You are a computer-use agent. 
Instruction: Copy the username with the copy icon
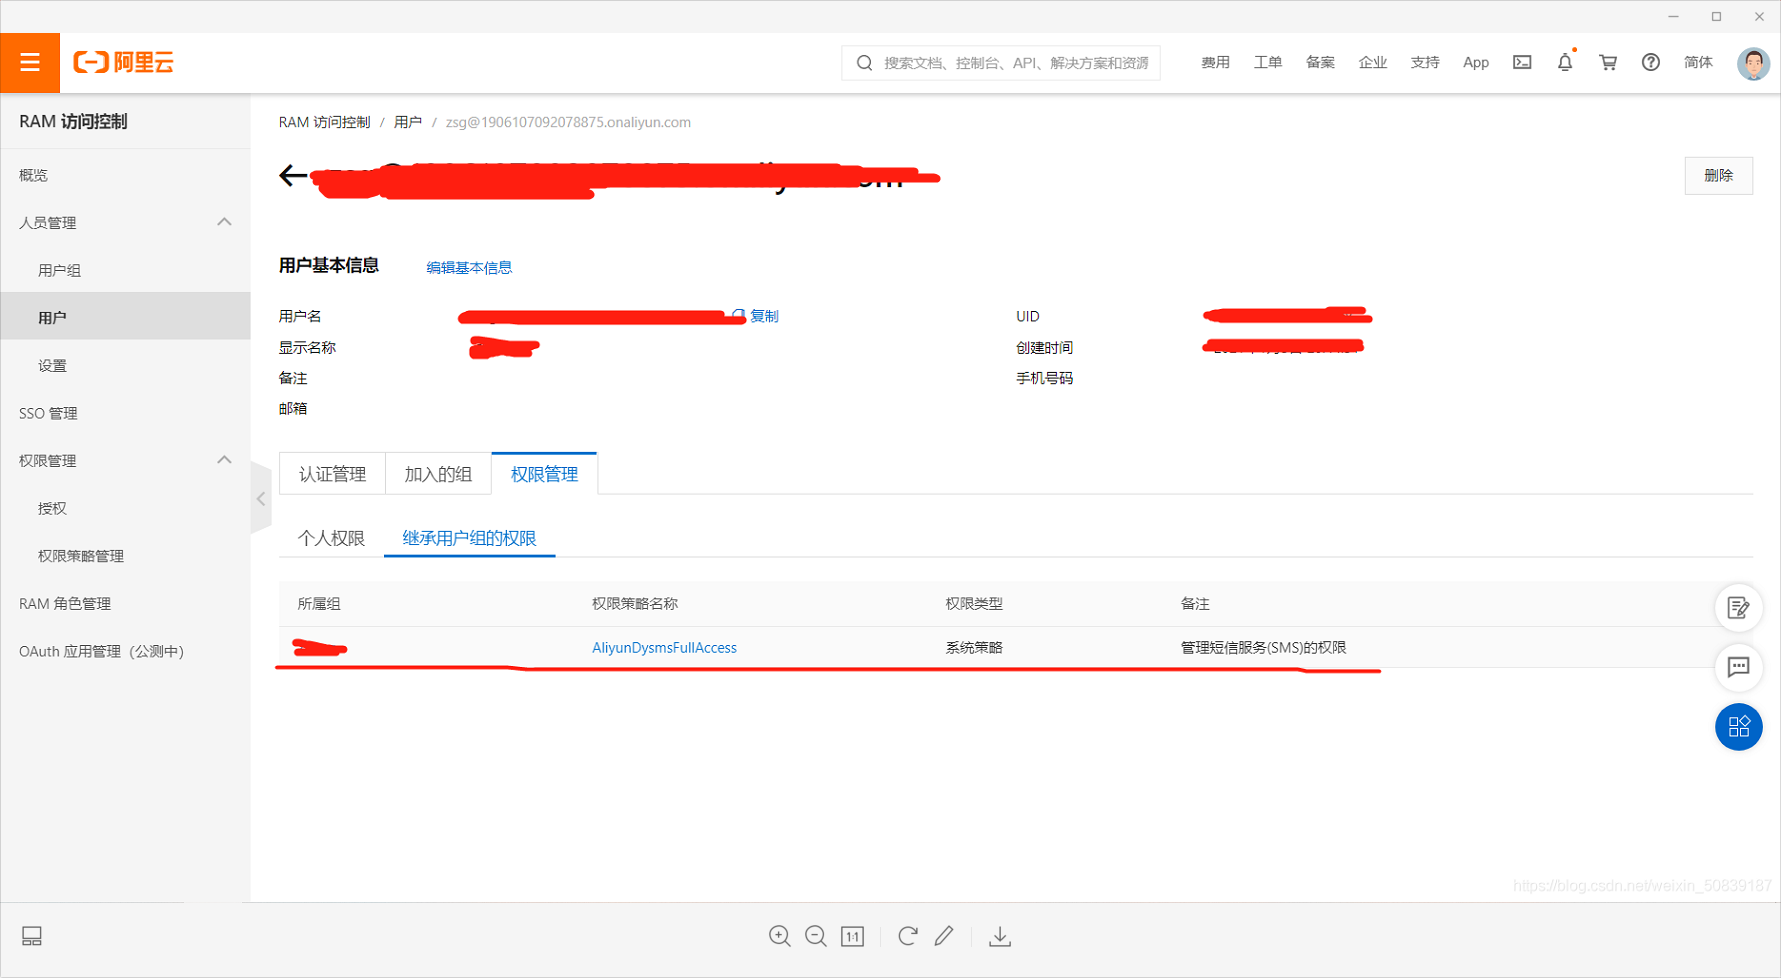tap(739, 315)
